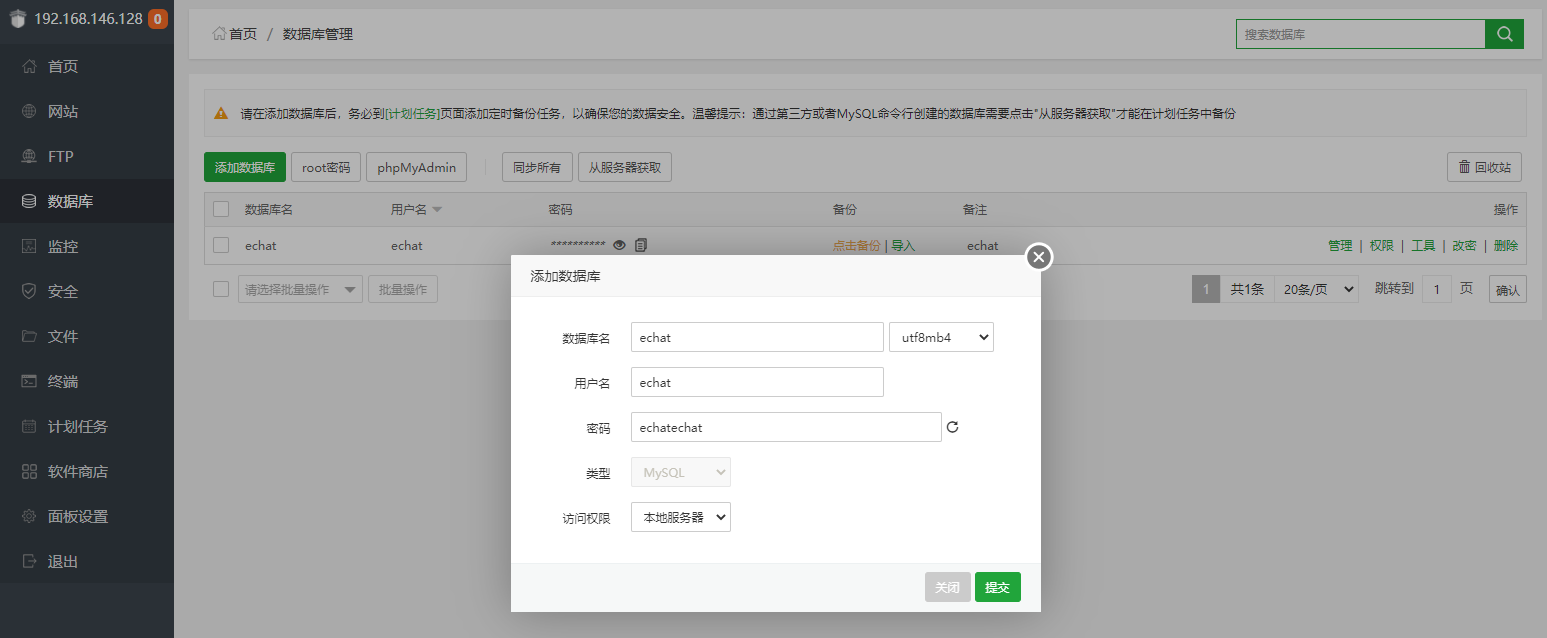Image resolution: width=1547 pixels, height=638 pixels.
Task: Open the recycle bin (回收站)
Action: (x=1484, y=167)
